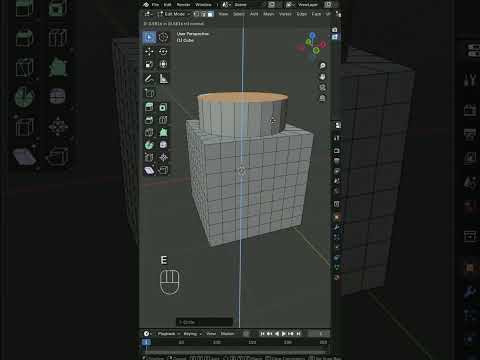Screen dimensions: 480x360
Task: Activate the Edge Slide tool
Action: pos(149,157)
